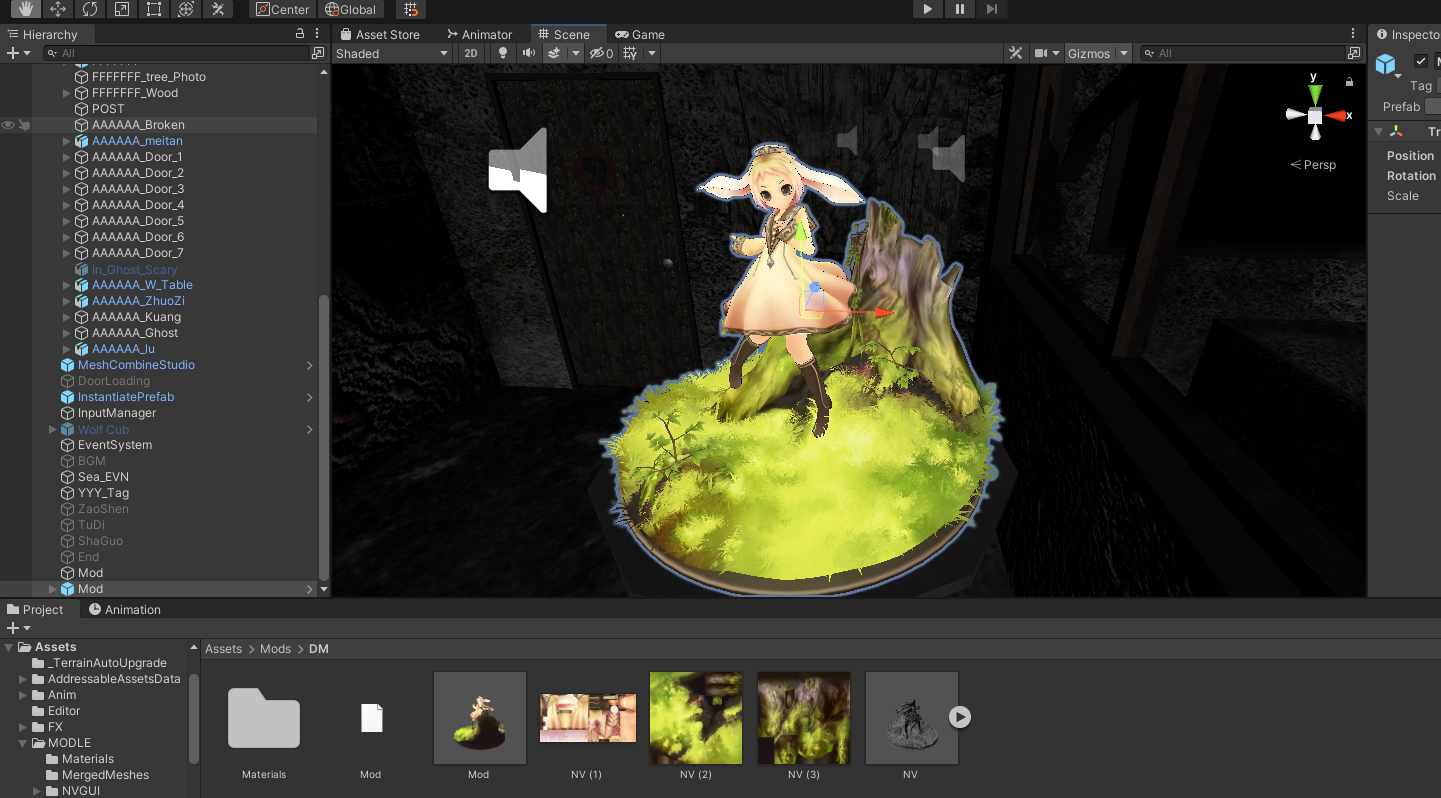Mute scene audio in the Scene toolbar
This screenshot has width=1441, height=798.
528,53
